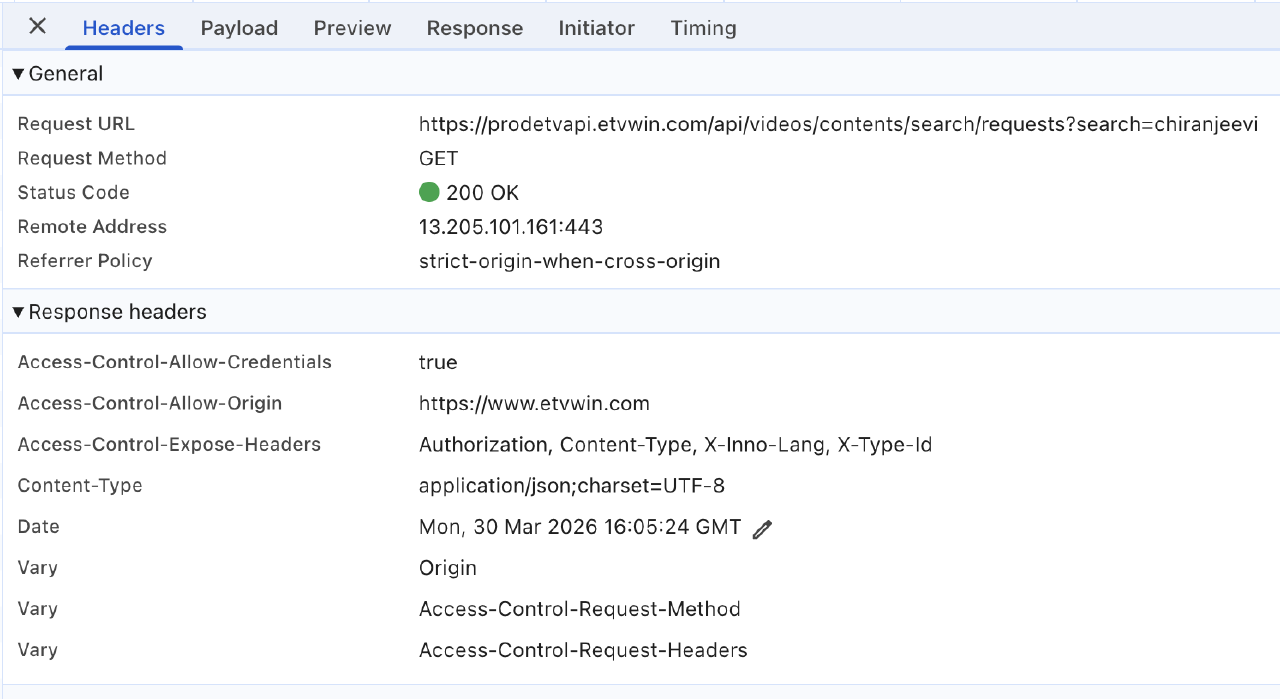The width and height of the screenshot is (1280, 699).
Task: Select the Request URL value
Action: point(839,123)
